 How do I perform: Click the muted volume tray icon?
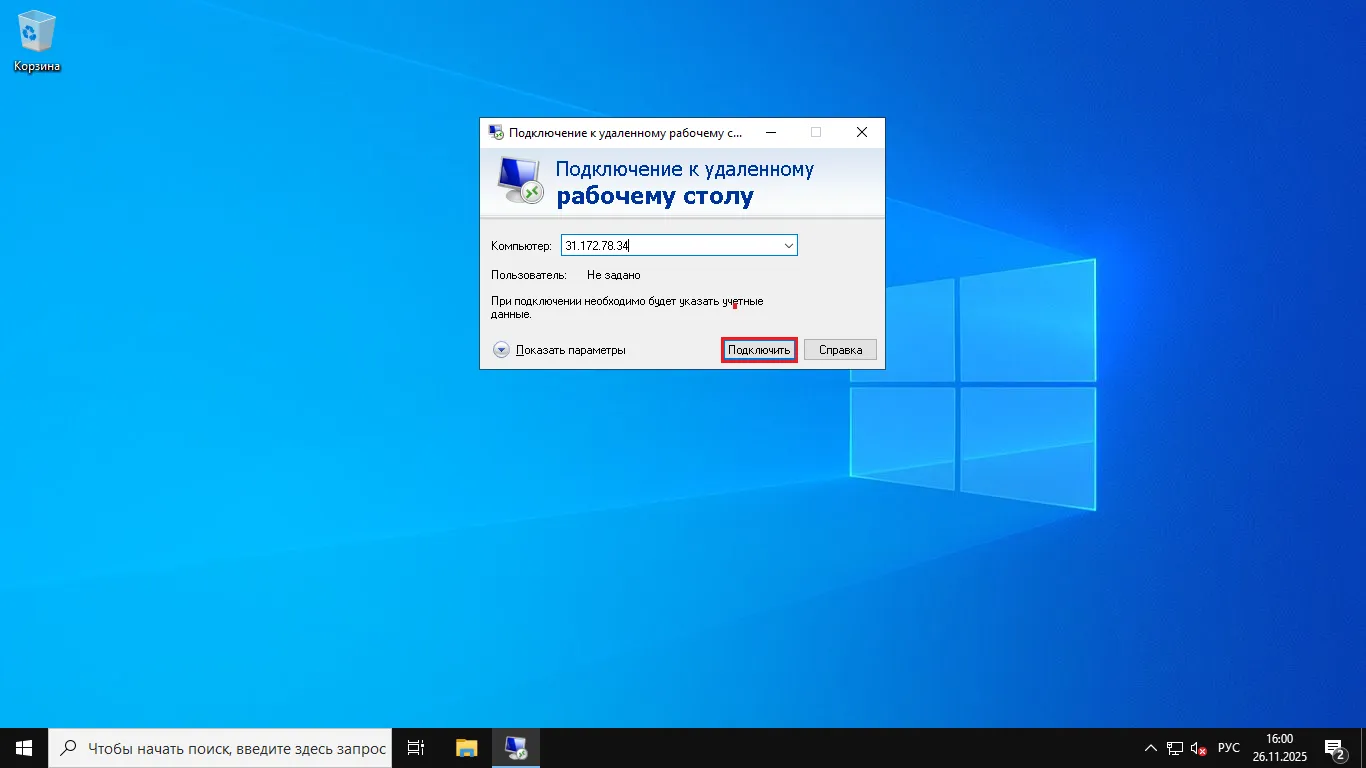(x=1198, y=748)
